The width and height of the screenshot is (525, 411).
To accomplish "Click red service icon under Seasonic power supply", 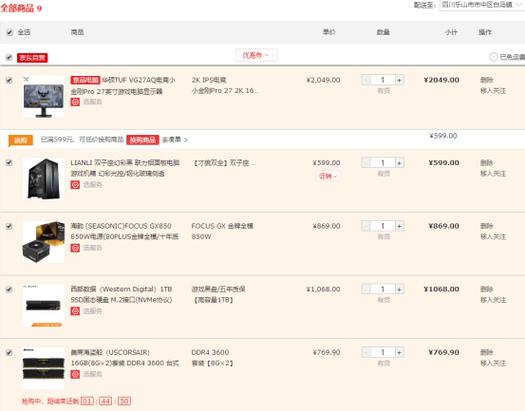I will [x=75, y=248].
